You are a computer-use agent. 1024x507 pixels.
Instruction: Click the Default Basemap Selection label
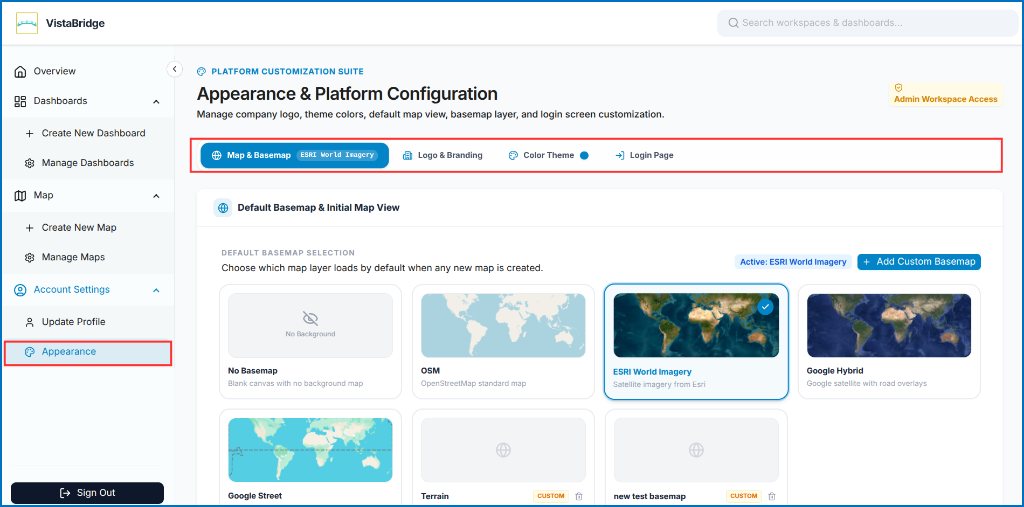288,253
